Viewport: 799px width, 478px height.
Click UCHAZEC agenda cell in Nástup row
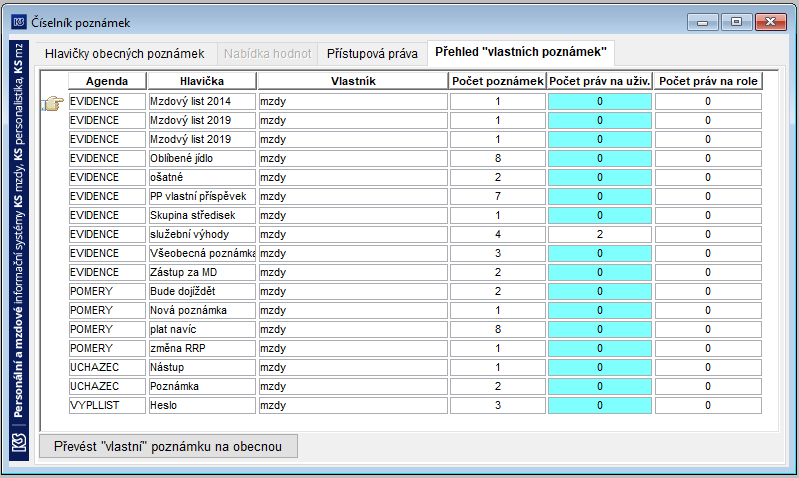[x=107, y=367]
